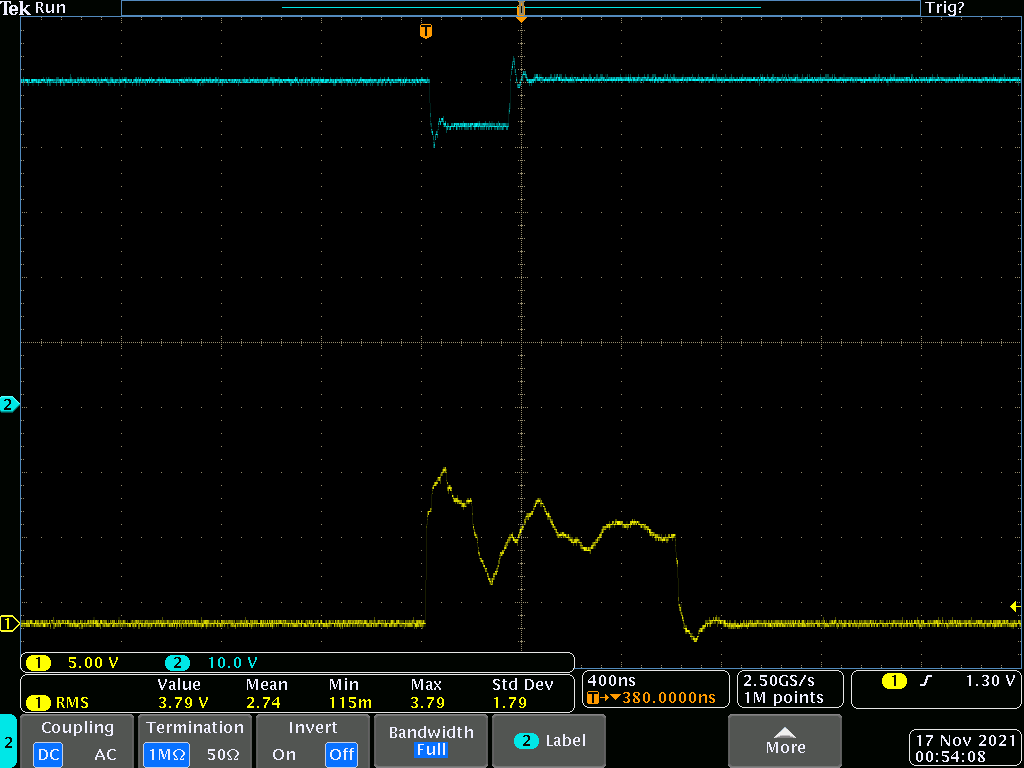Select the channel 1 ground reference marker
Viewport: 1024px width, 768px height.
pyautogui.click(x=10, y=624)
